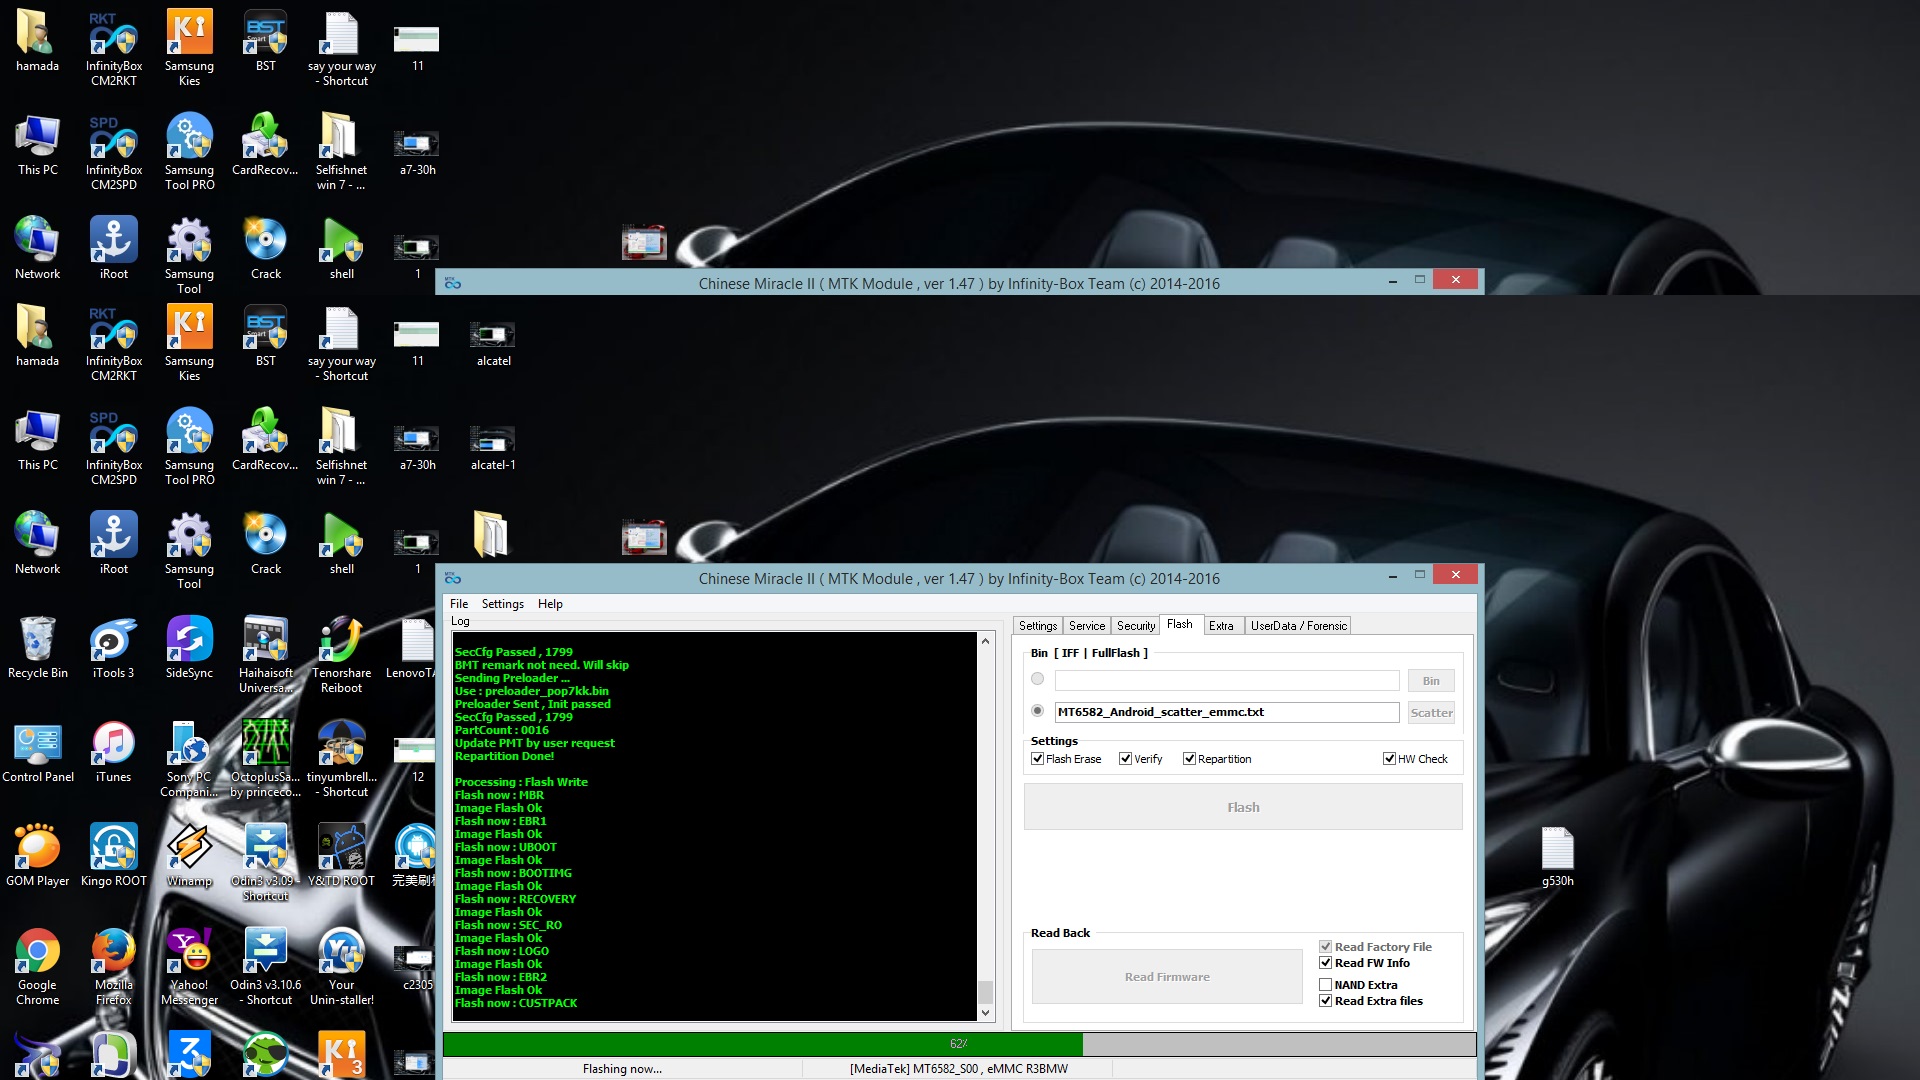Image resolution: width=1920 pixels, height=1080 pixels.
Task: Click the 'Update PMT by user request' log line
Action: pyautogui.click(x=535, y=743)
